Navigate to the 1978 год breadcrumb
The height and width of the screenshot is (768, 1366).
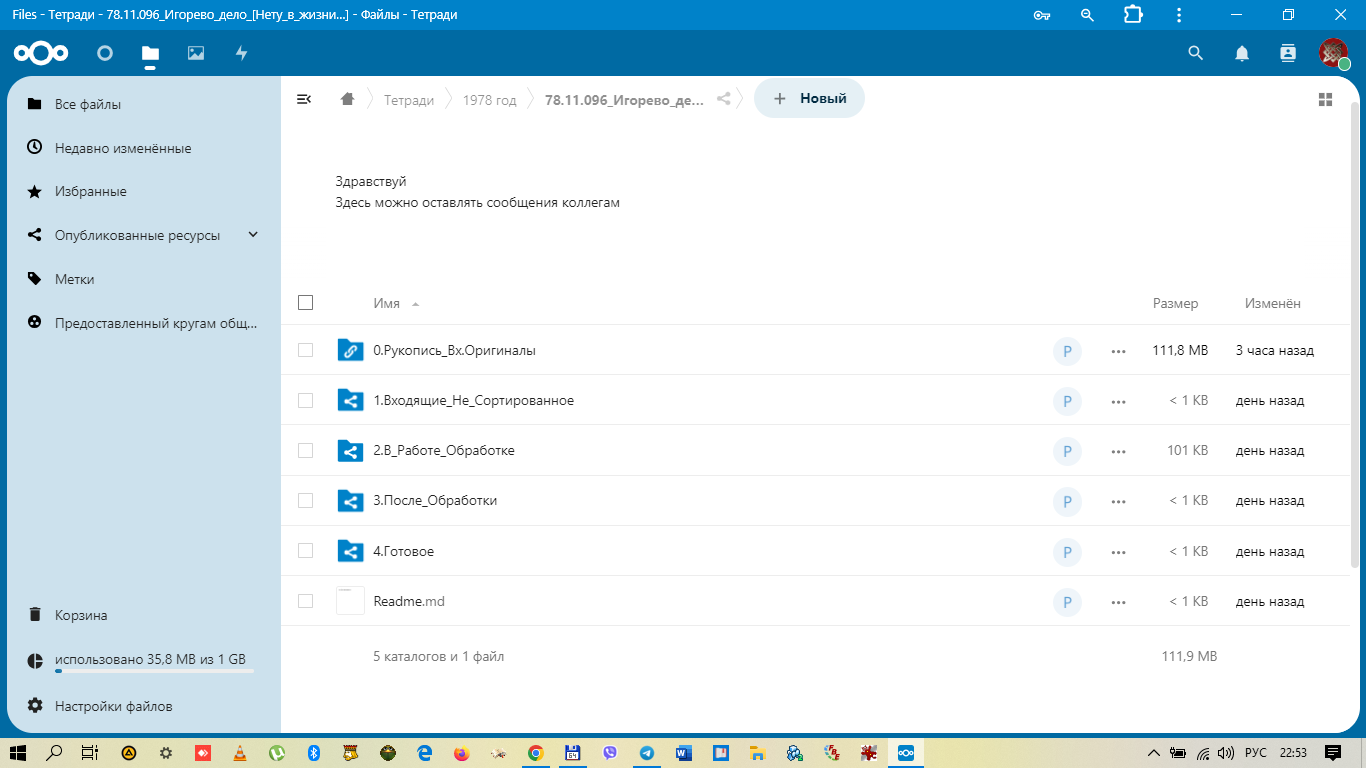pyautogui.click(x=489, y=100)
